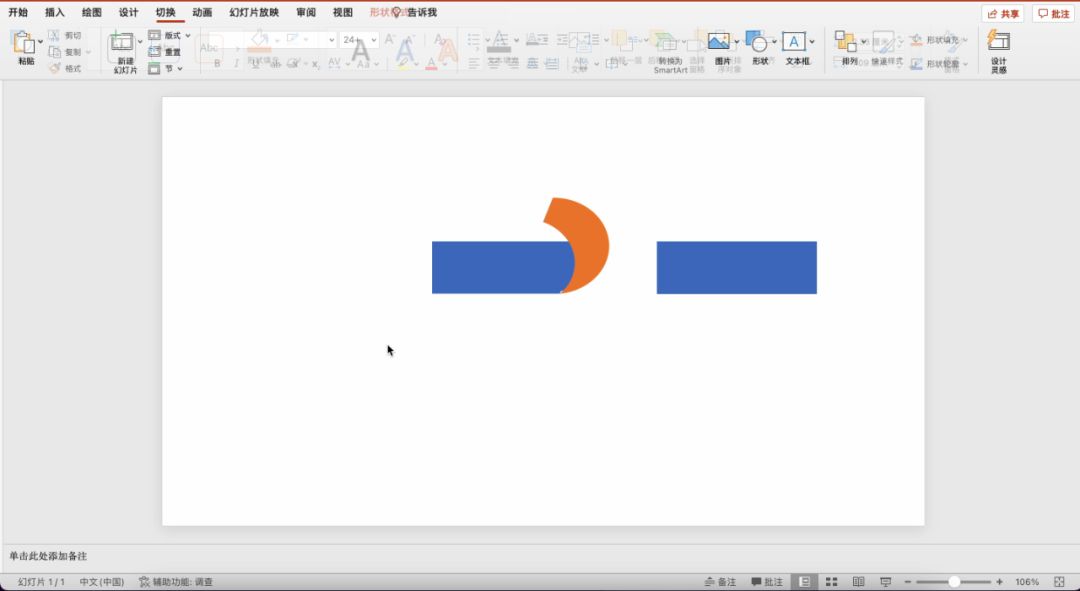1080x591 pixels.
Task: Toggle bold B formatting
Action: click(217, 63)
